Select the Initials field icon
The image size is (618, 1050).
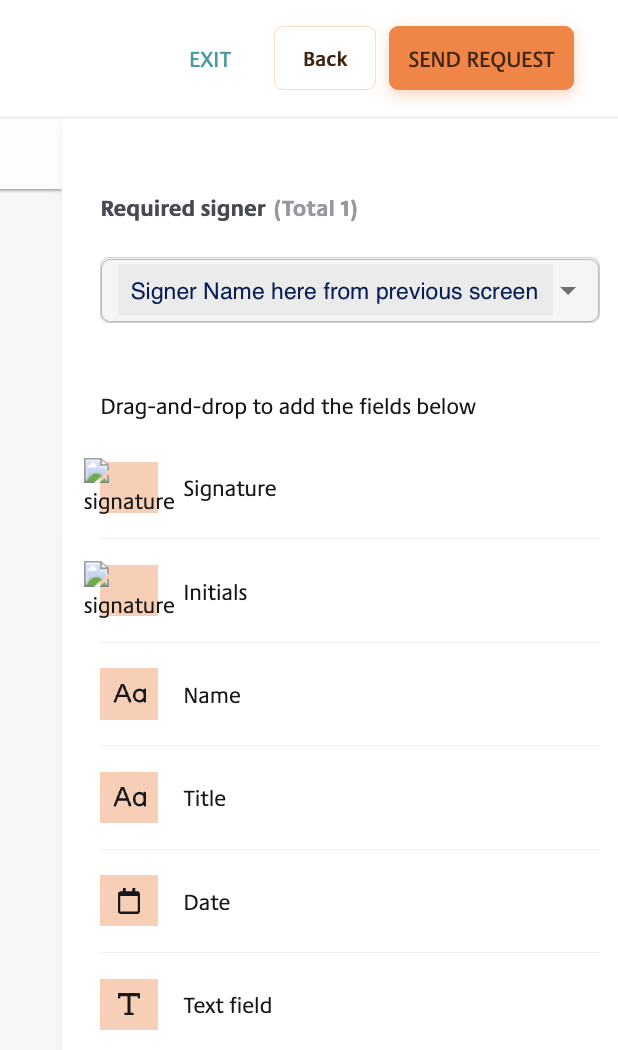(x=129, y=590)
